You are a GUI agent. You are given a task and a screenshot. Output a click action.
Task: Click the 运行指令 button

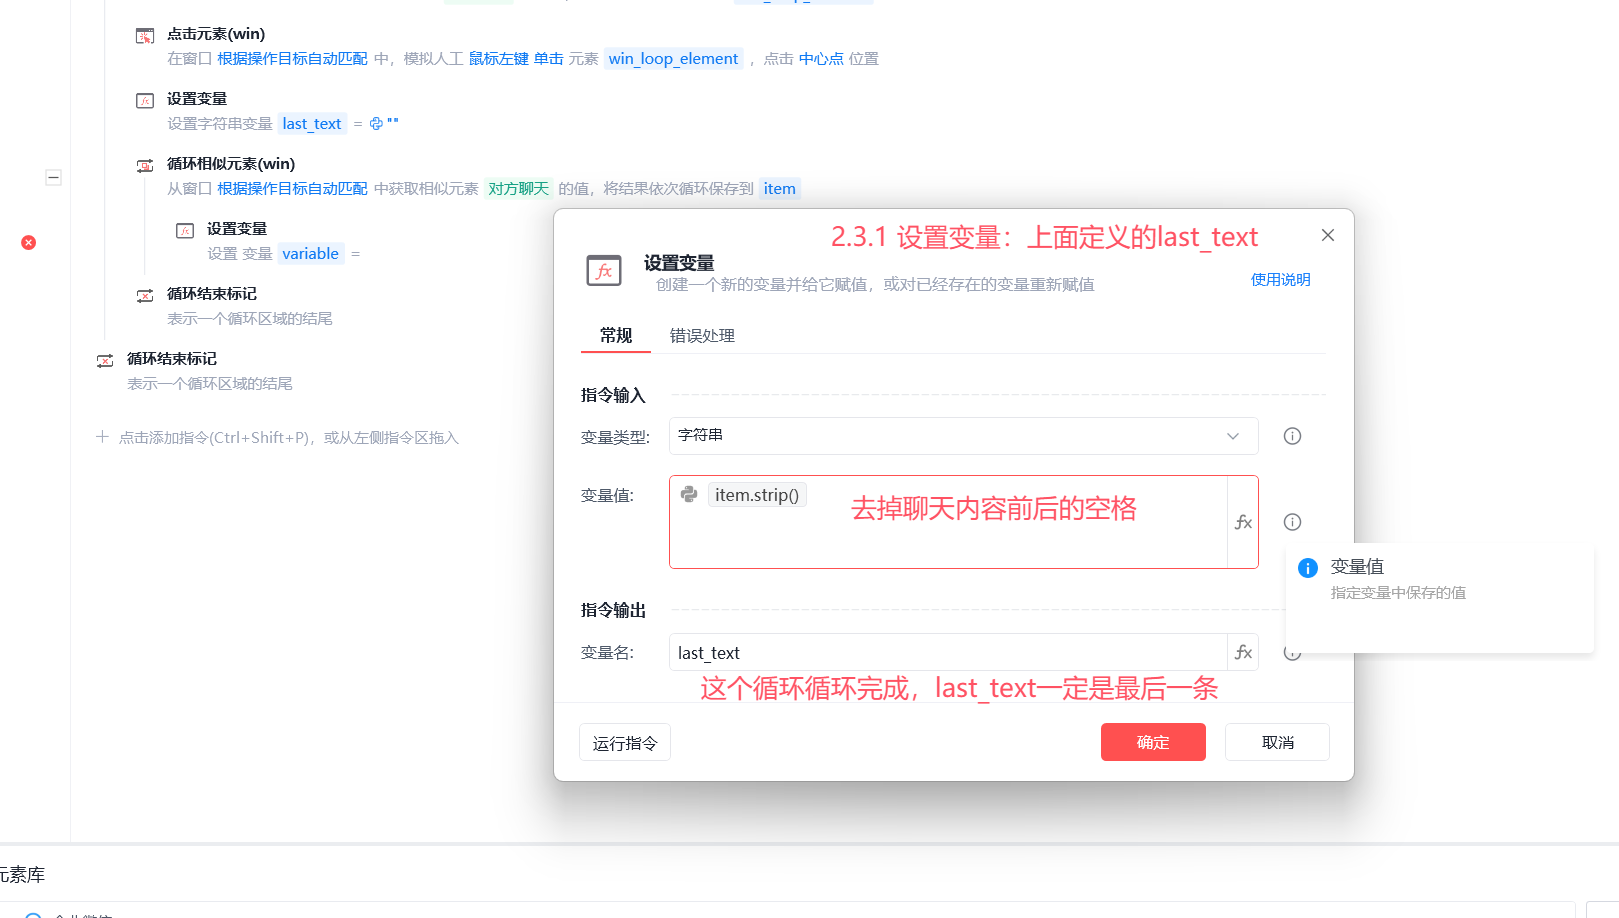[625, 743]
